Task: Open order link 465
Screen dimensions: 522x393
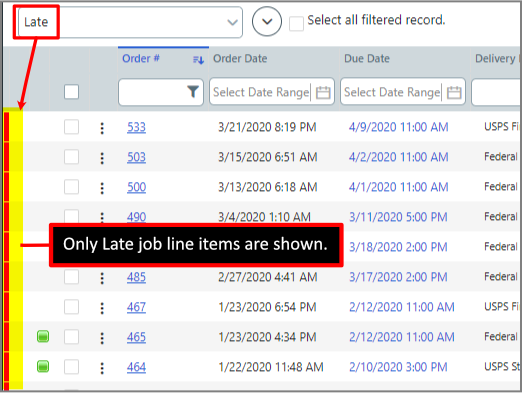Action: 136,337
